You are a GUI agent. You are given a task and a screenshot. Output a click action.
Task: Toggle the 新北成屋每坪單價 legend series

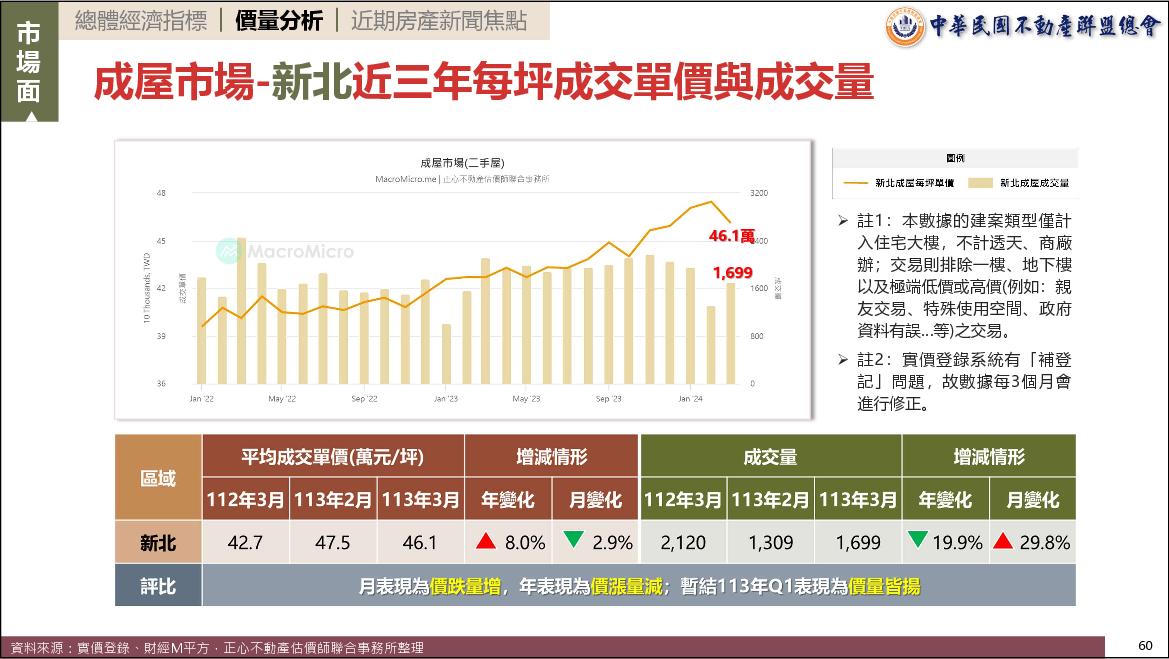914,183
